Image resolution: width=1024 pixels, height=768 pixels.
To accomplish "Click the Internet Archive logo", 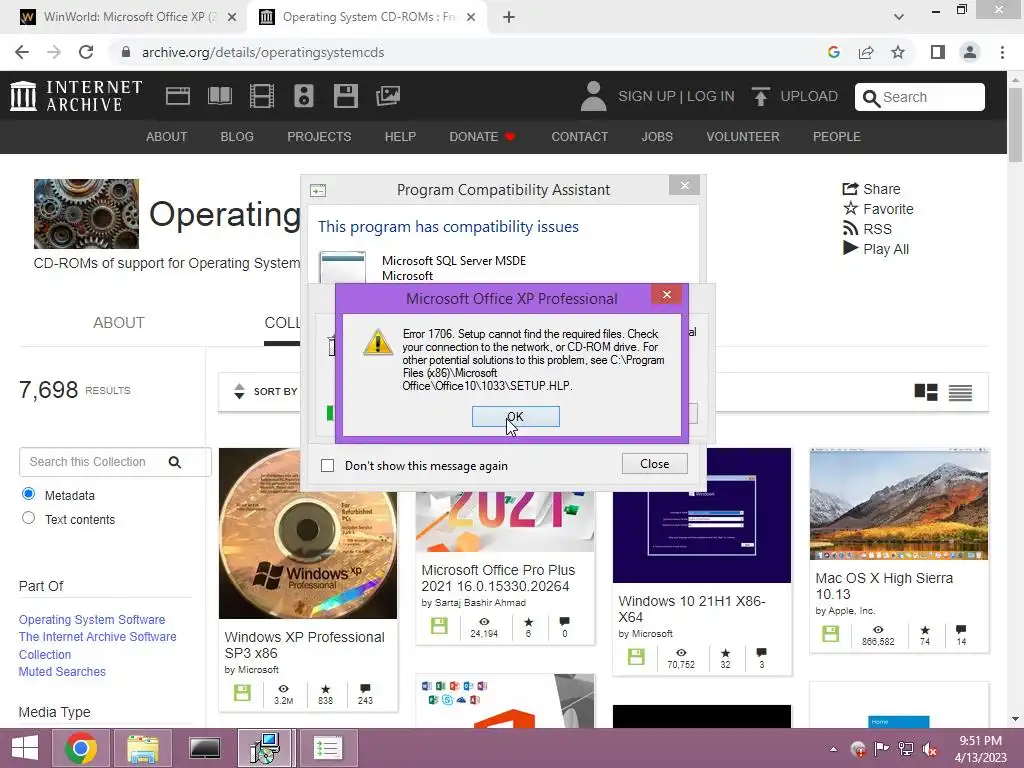I will [x=76, y=96].
